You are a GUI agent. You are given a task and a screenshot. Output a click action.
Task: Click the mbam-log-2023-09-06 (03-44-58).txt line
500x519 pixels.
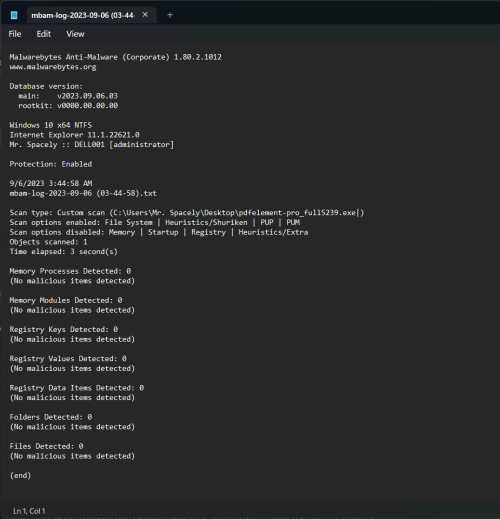[x=83, y=193]
